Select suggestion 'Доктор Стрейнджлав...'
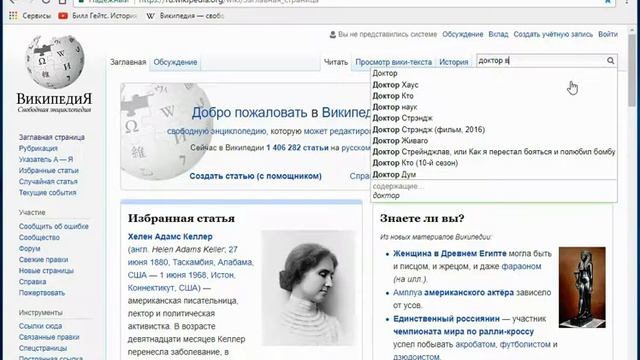 (x=493, y=152)
